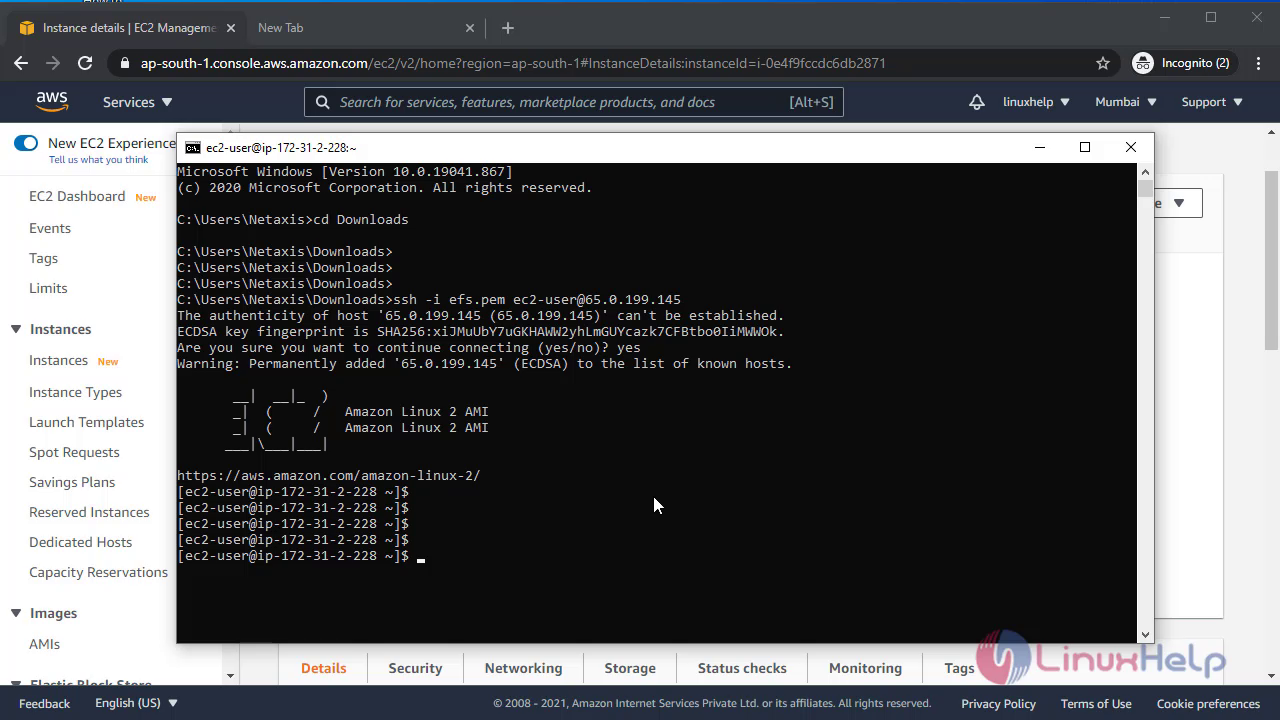Close the New Tab tab
This screenshot has height=720, width=1280.
point(471,28)
